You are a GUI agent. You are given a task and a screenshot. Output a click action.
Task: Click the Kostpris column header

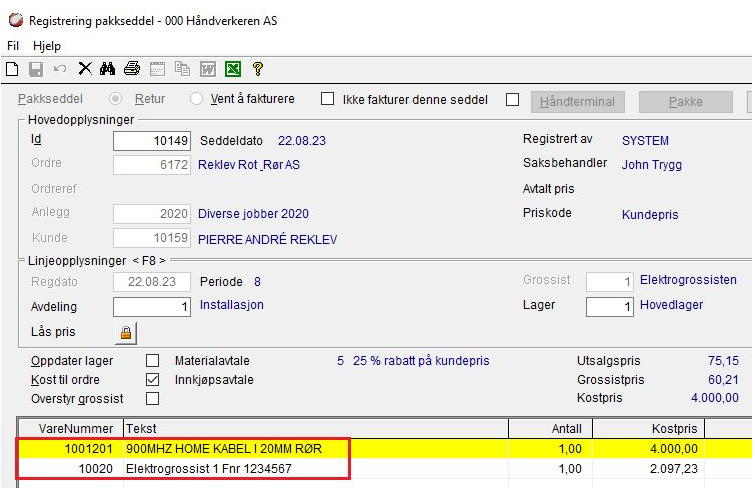648,429
